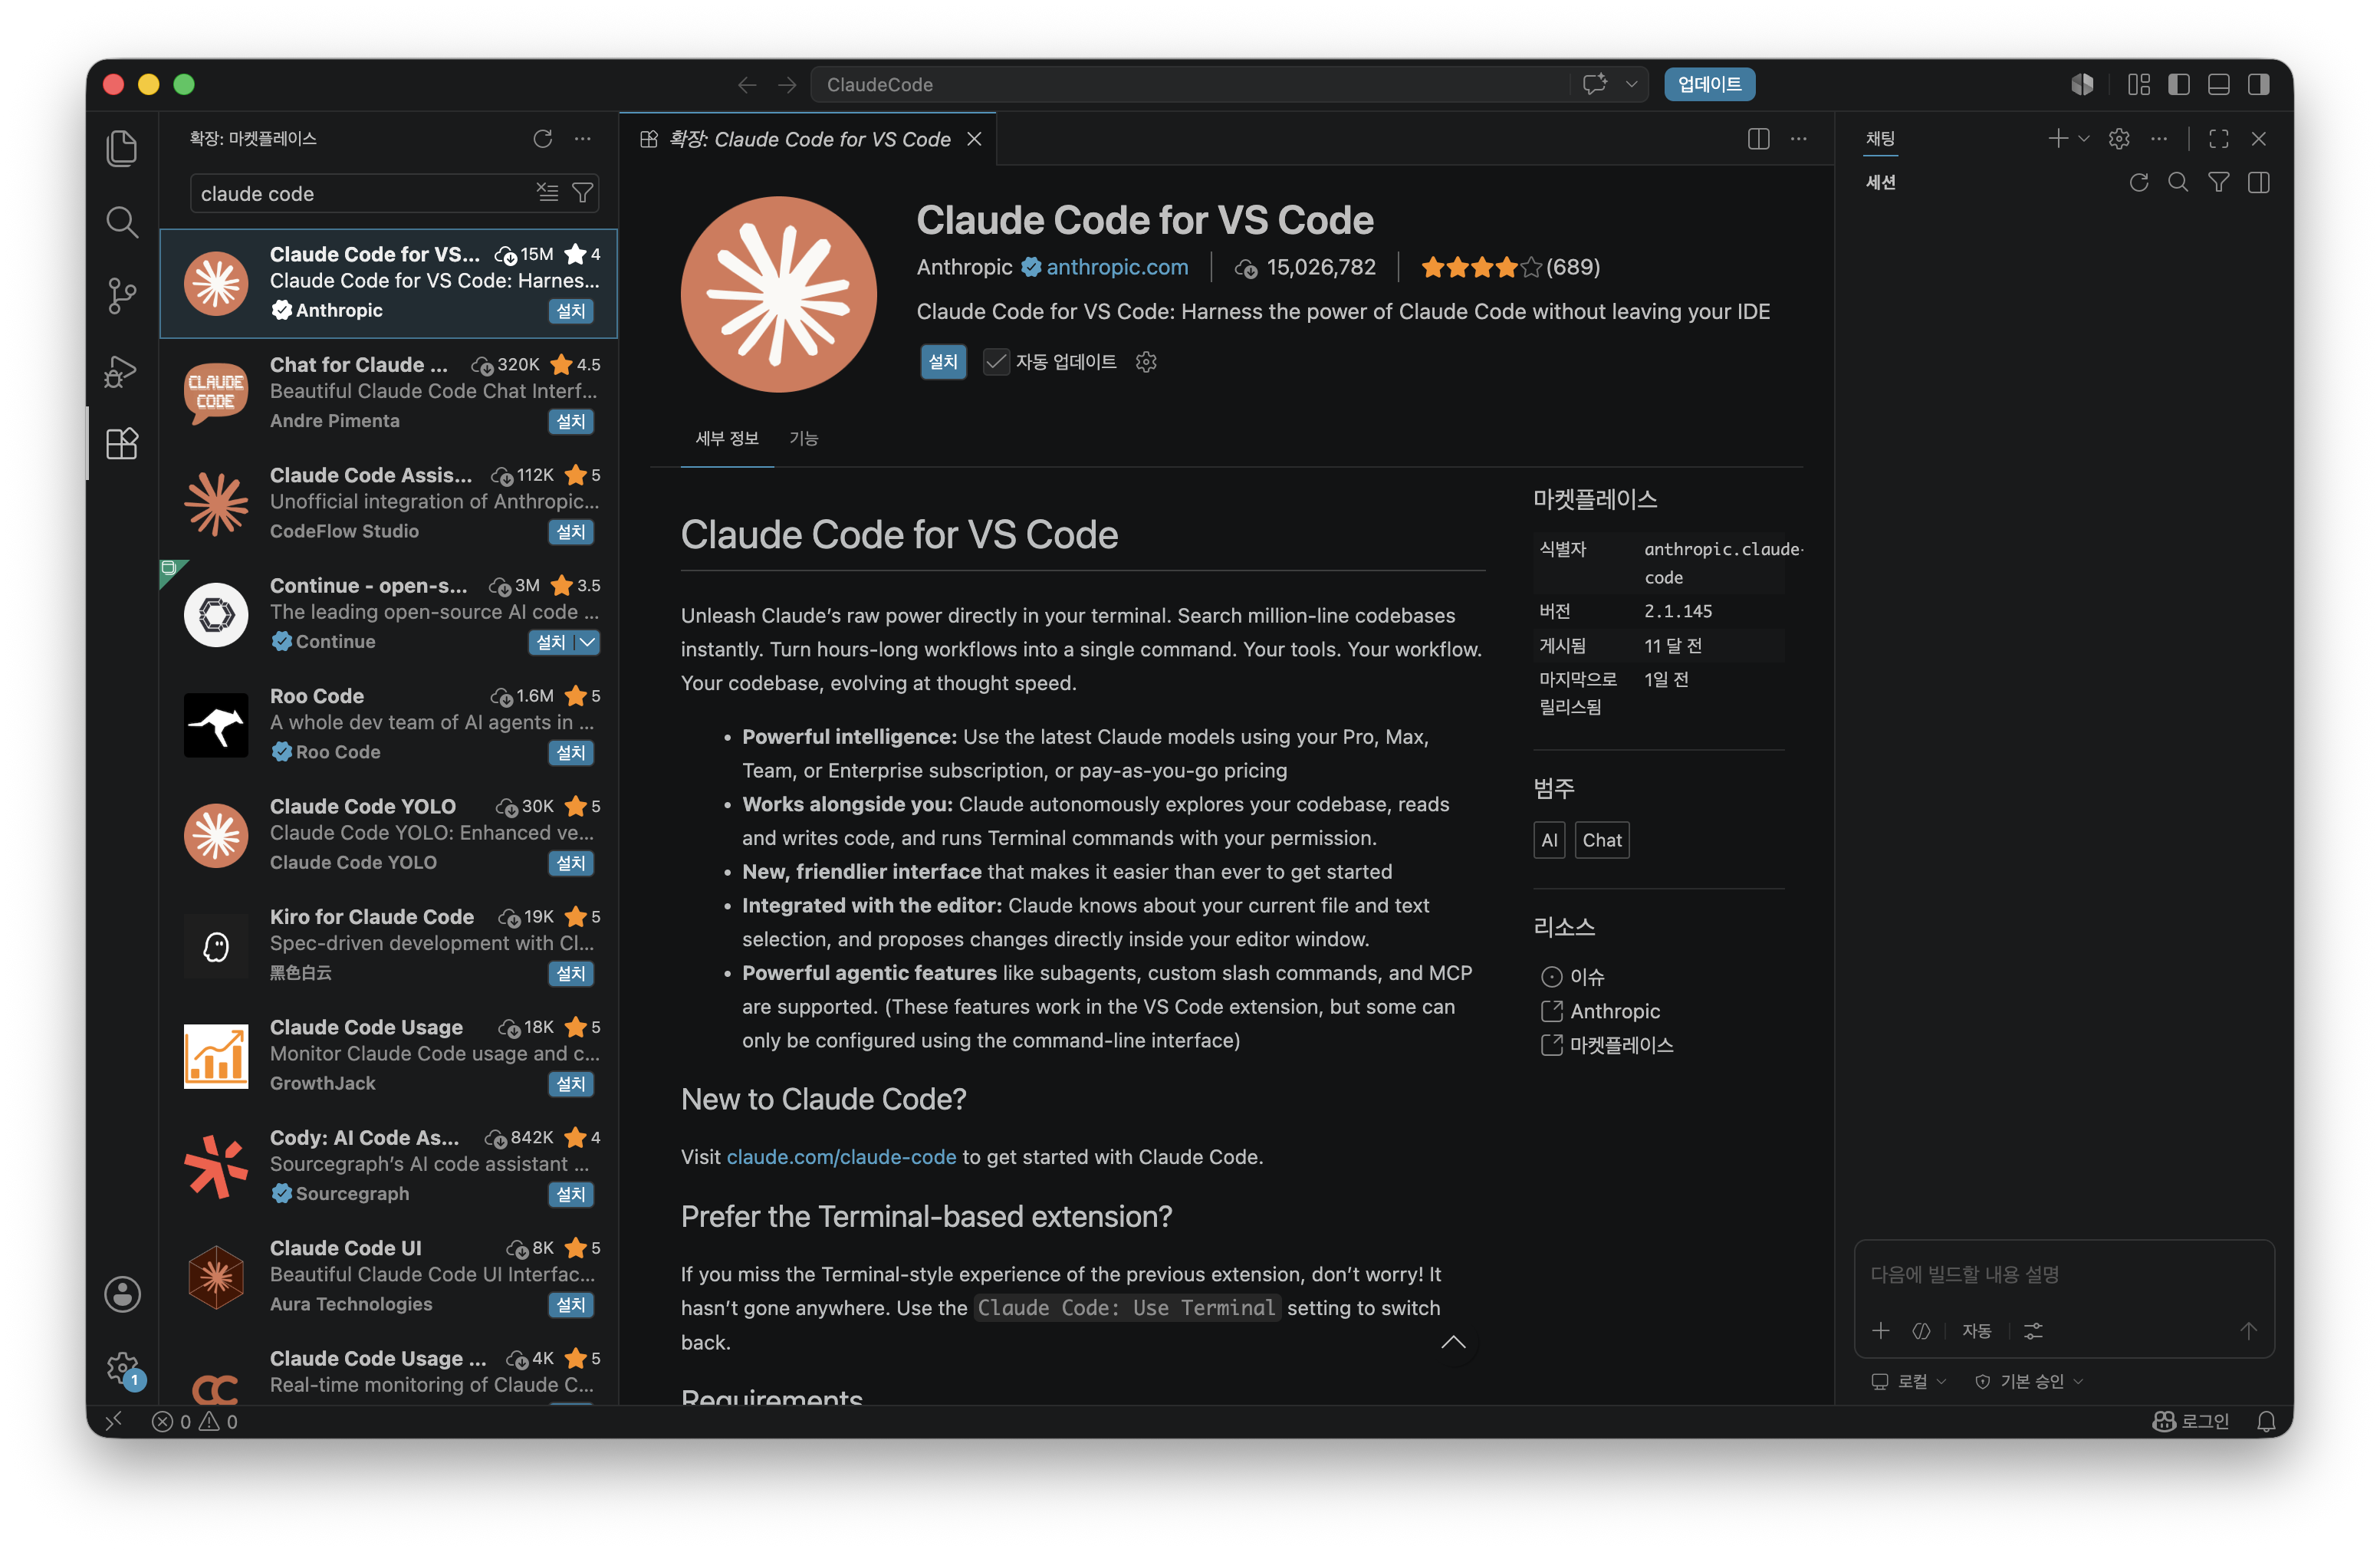Open more actions in extensions sidebar header

click(x=583, y=138)
